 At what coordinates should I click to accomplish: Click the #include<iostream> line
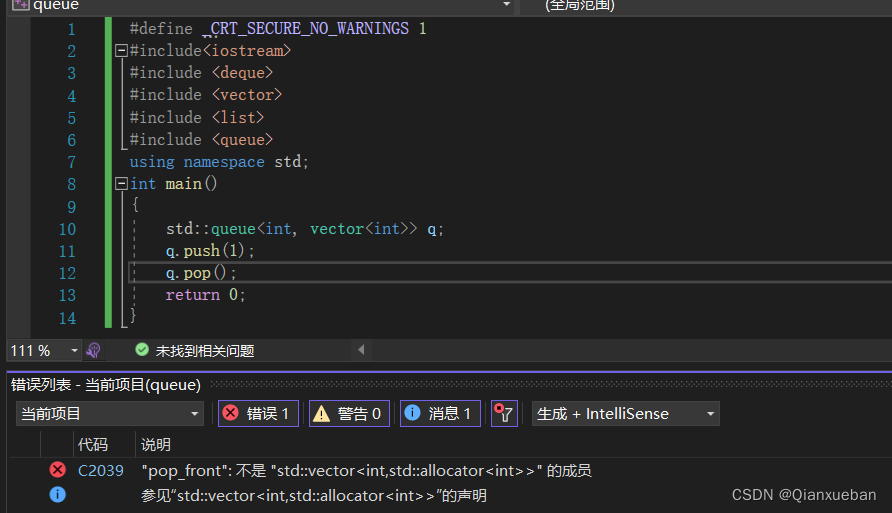[210, 51]
